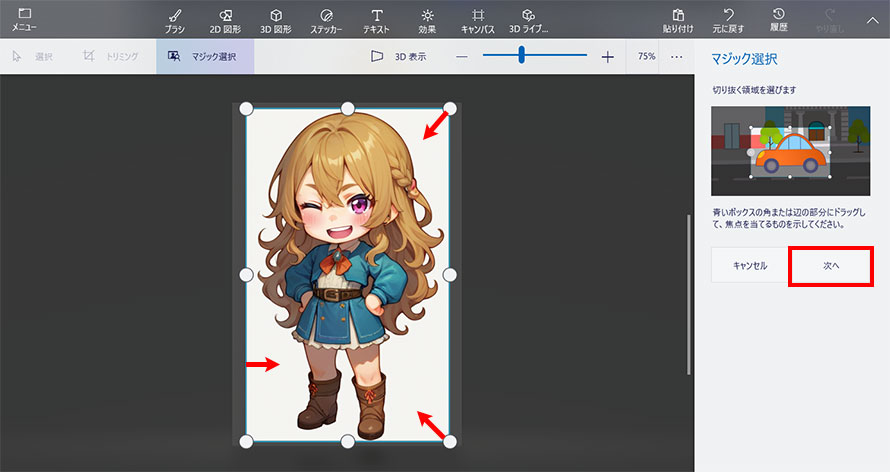This screenshot has height=472, width=890.
Task: Adjust the zoom slider handle
Action: point(522,55)
